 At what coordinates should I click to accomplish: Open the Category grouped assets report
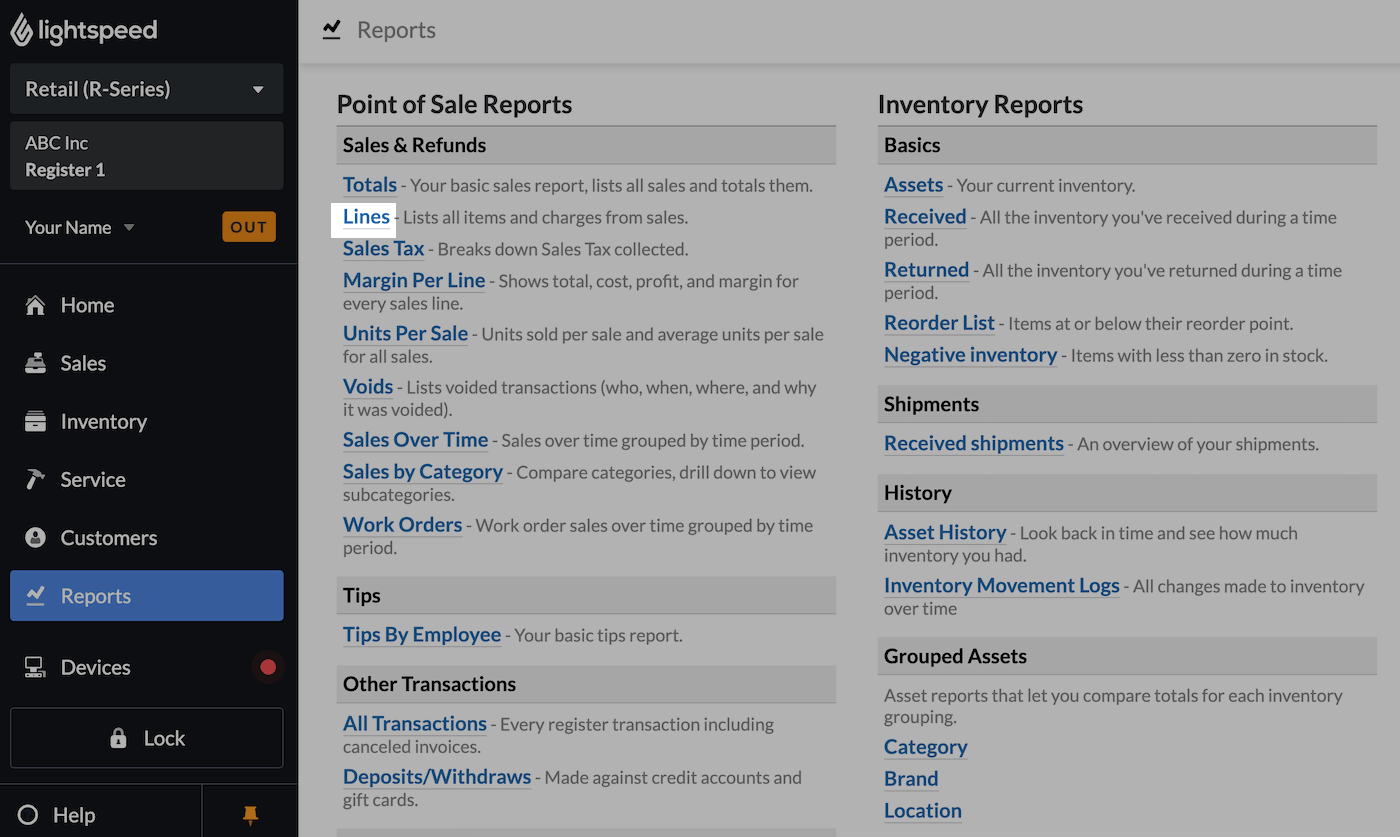click(926, 747)
